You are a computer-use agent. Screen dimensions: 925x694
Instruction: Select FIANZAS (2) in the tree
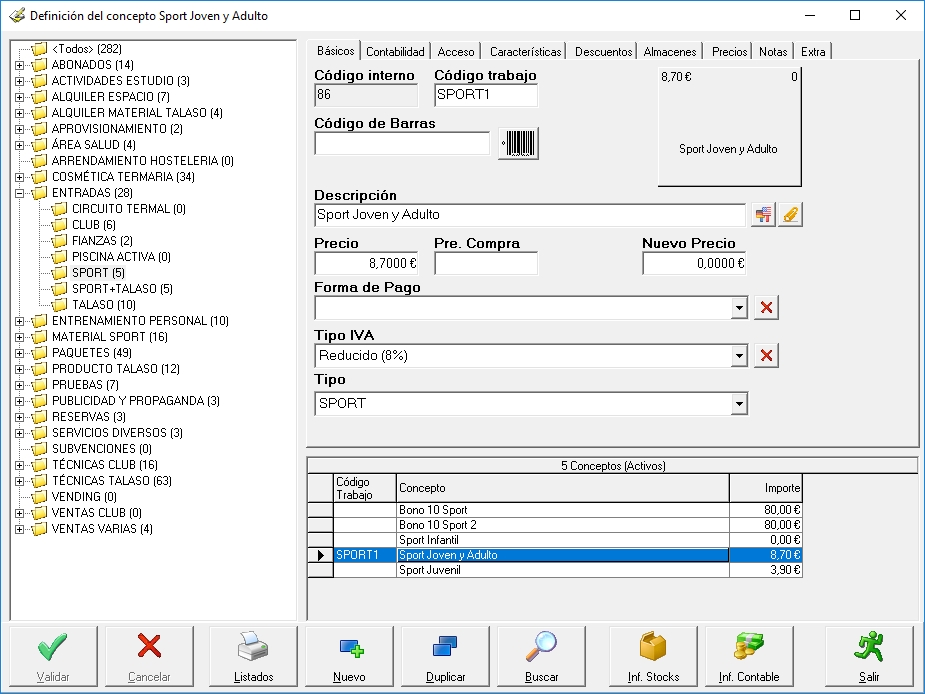(102, 241)
